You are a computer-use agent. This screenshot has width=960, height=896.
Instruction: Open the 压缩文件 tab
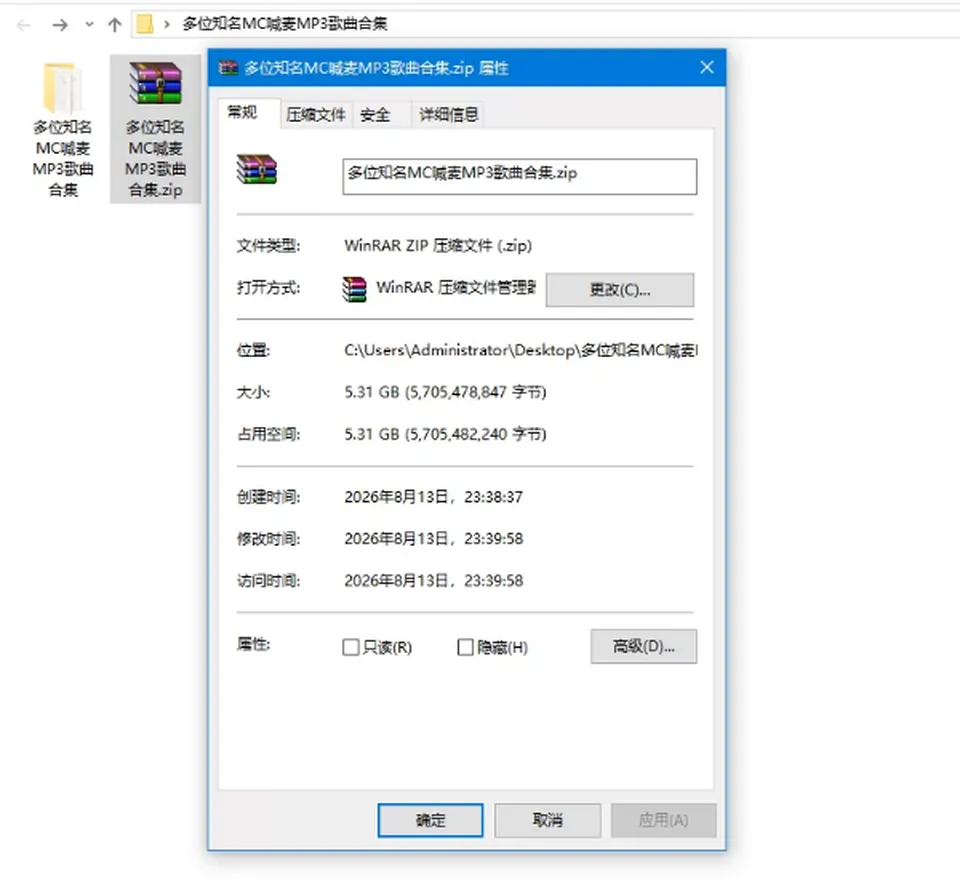click(x=316, y=115)
